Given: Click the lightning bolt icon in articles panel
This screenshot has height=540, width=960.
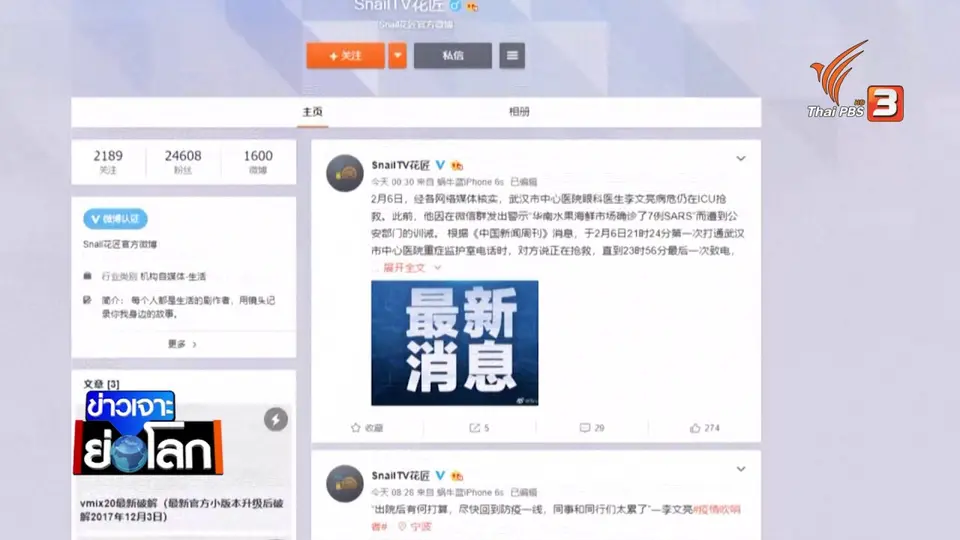Looking at the screenshot, I should point(276,419).
